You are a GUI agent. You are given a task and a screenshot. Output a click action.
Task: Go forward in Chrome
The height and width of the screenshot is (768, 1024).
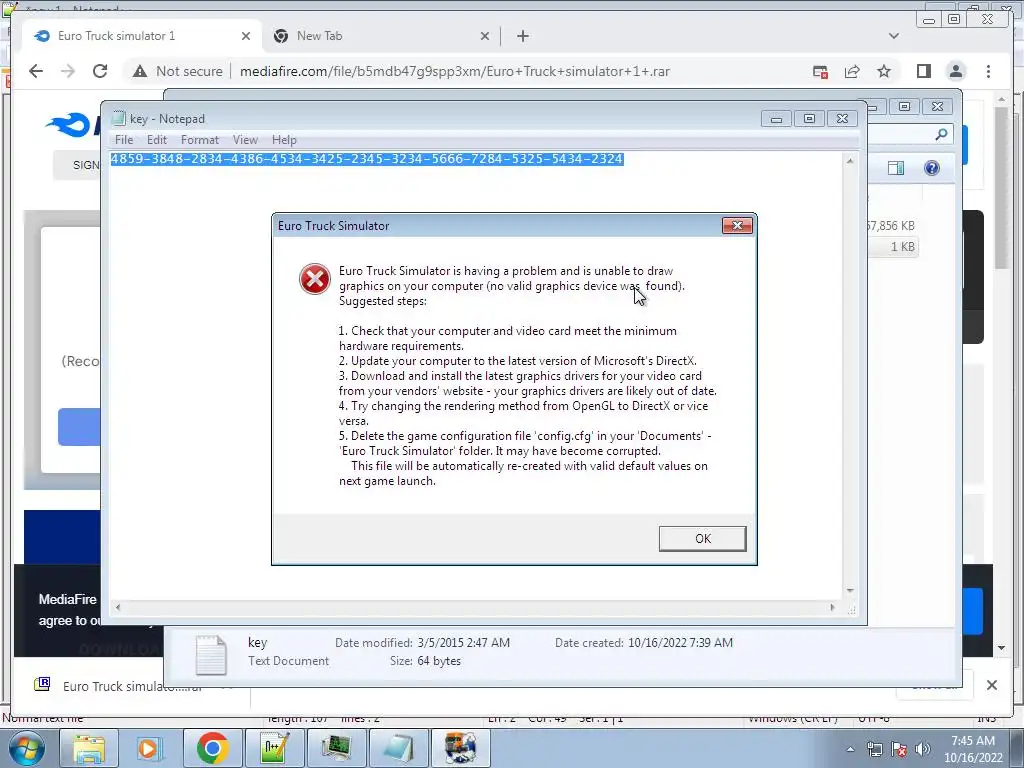point(68,71)
